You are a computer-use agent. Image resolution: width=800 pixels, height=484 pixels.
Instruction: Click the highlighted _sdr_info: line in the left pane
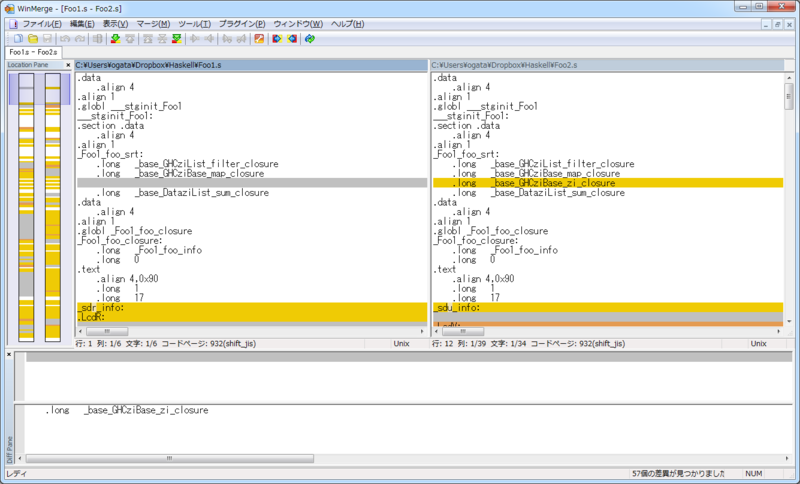pos(252,308)
